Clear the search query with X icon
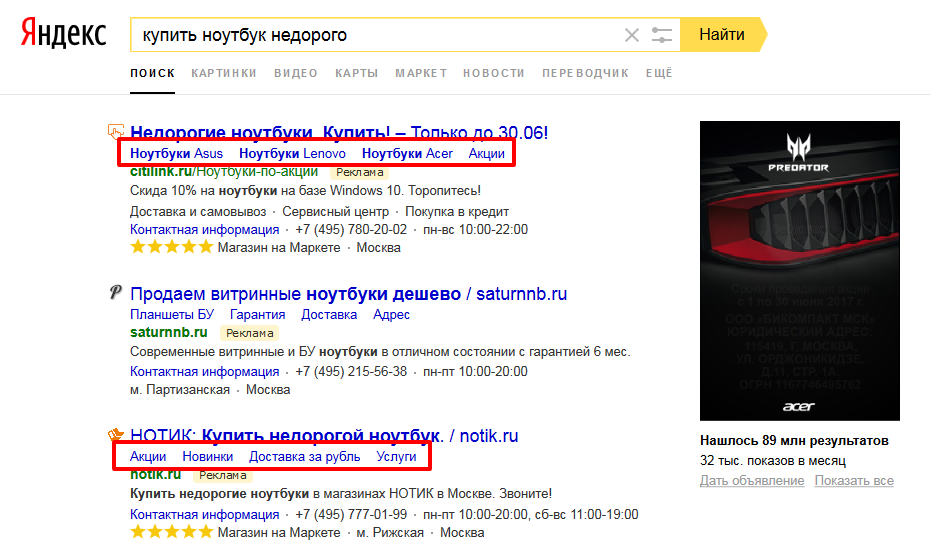This screenshot has width=930, height=555. (631, 35)
